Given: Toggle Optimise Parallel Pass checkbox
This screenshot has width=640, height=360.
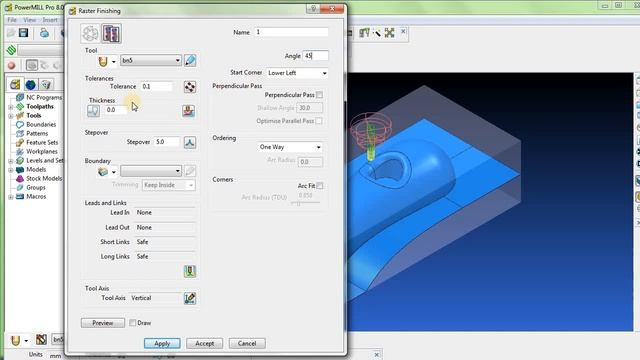Looking at the screenshot, I should pyautogui.click(x=319, y=121).
